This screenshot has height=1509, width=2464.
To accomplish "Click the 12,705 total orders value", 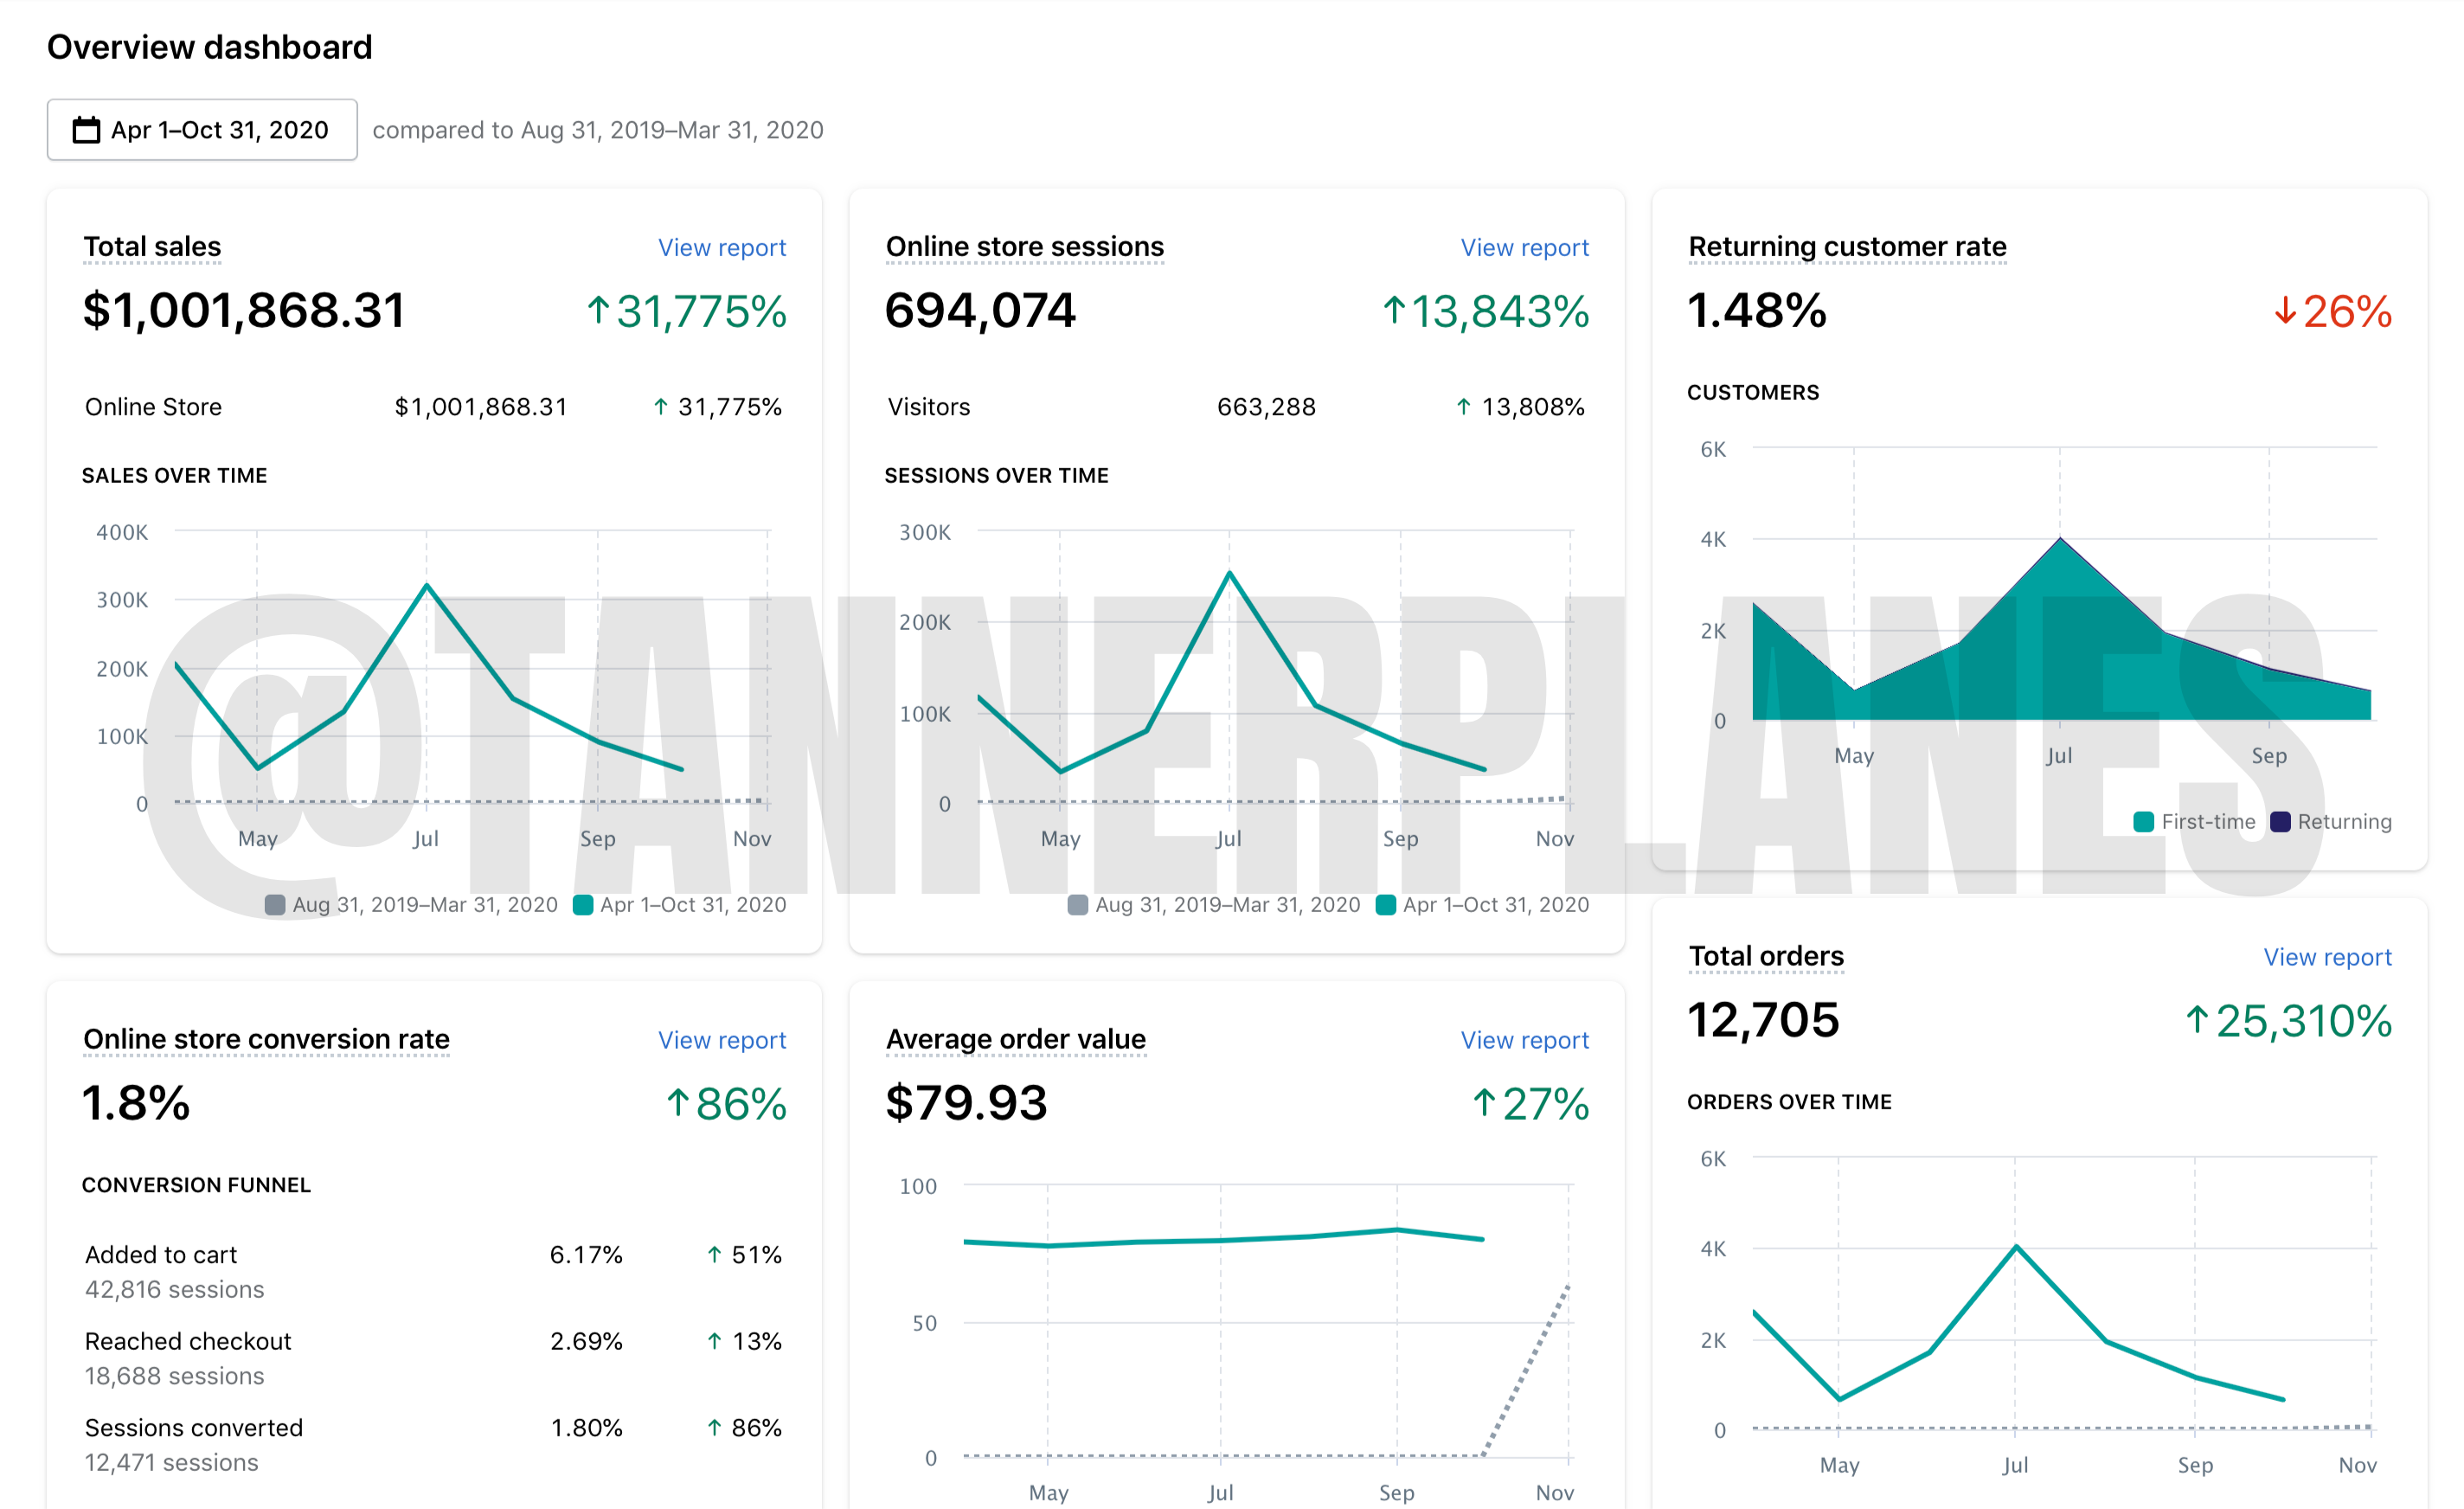I will pos(1763,1020).
